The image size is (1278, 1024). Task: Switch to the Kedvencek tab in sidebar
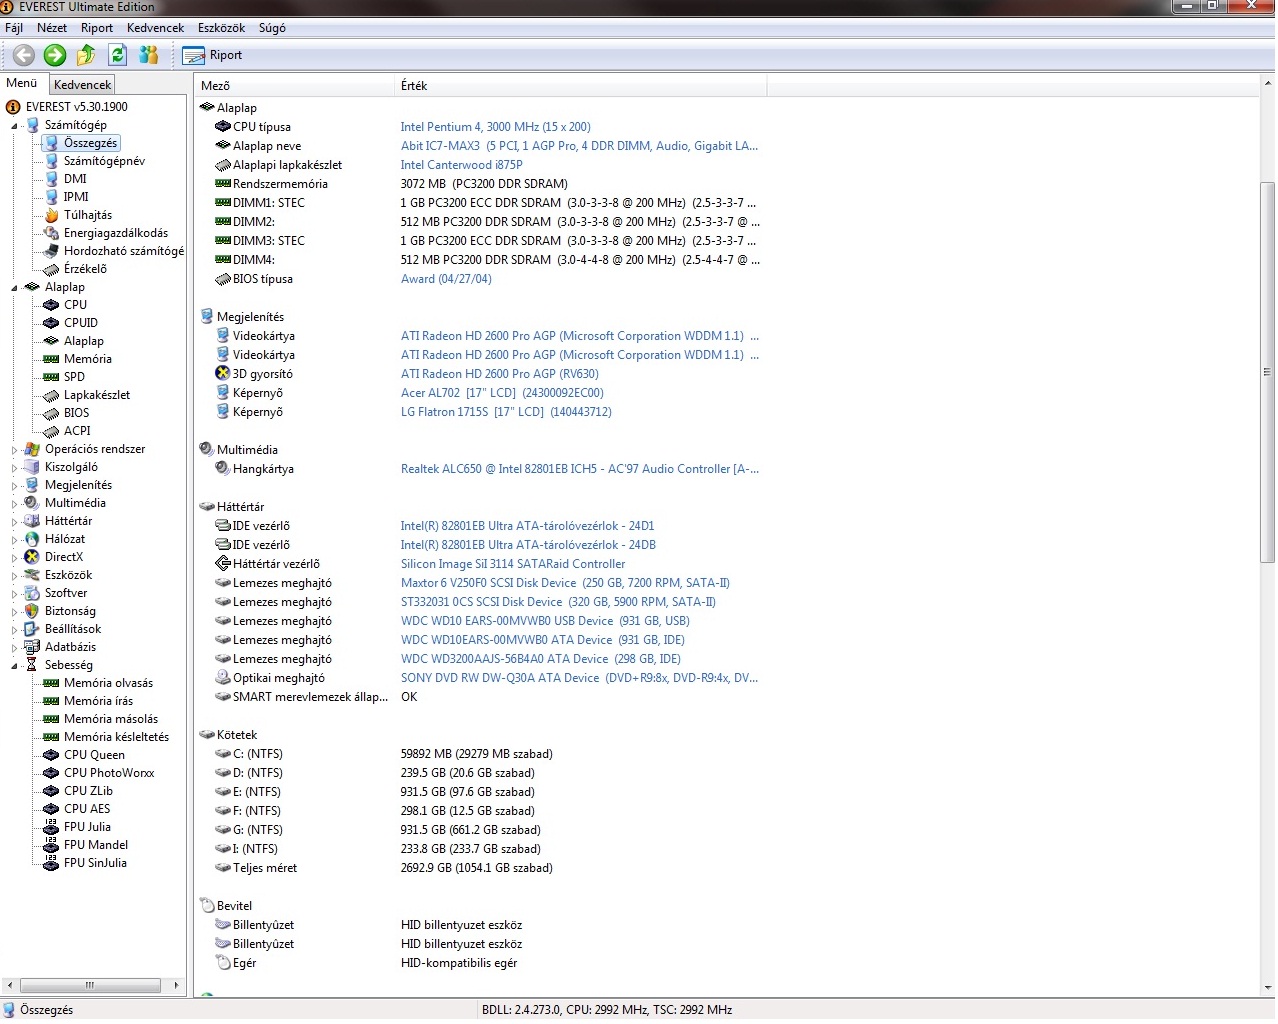(x=82, y=85)
